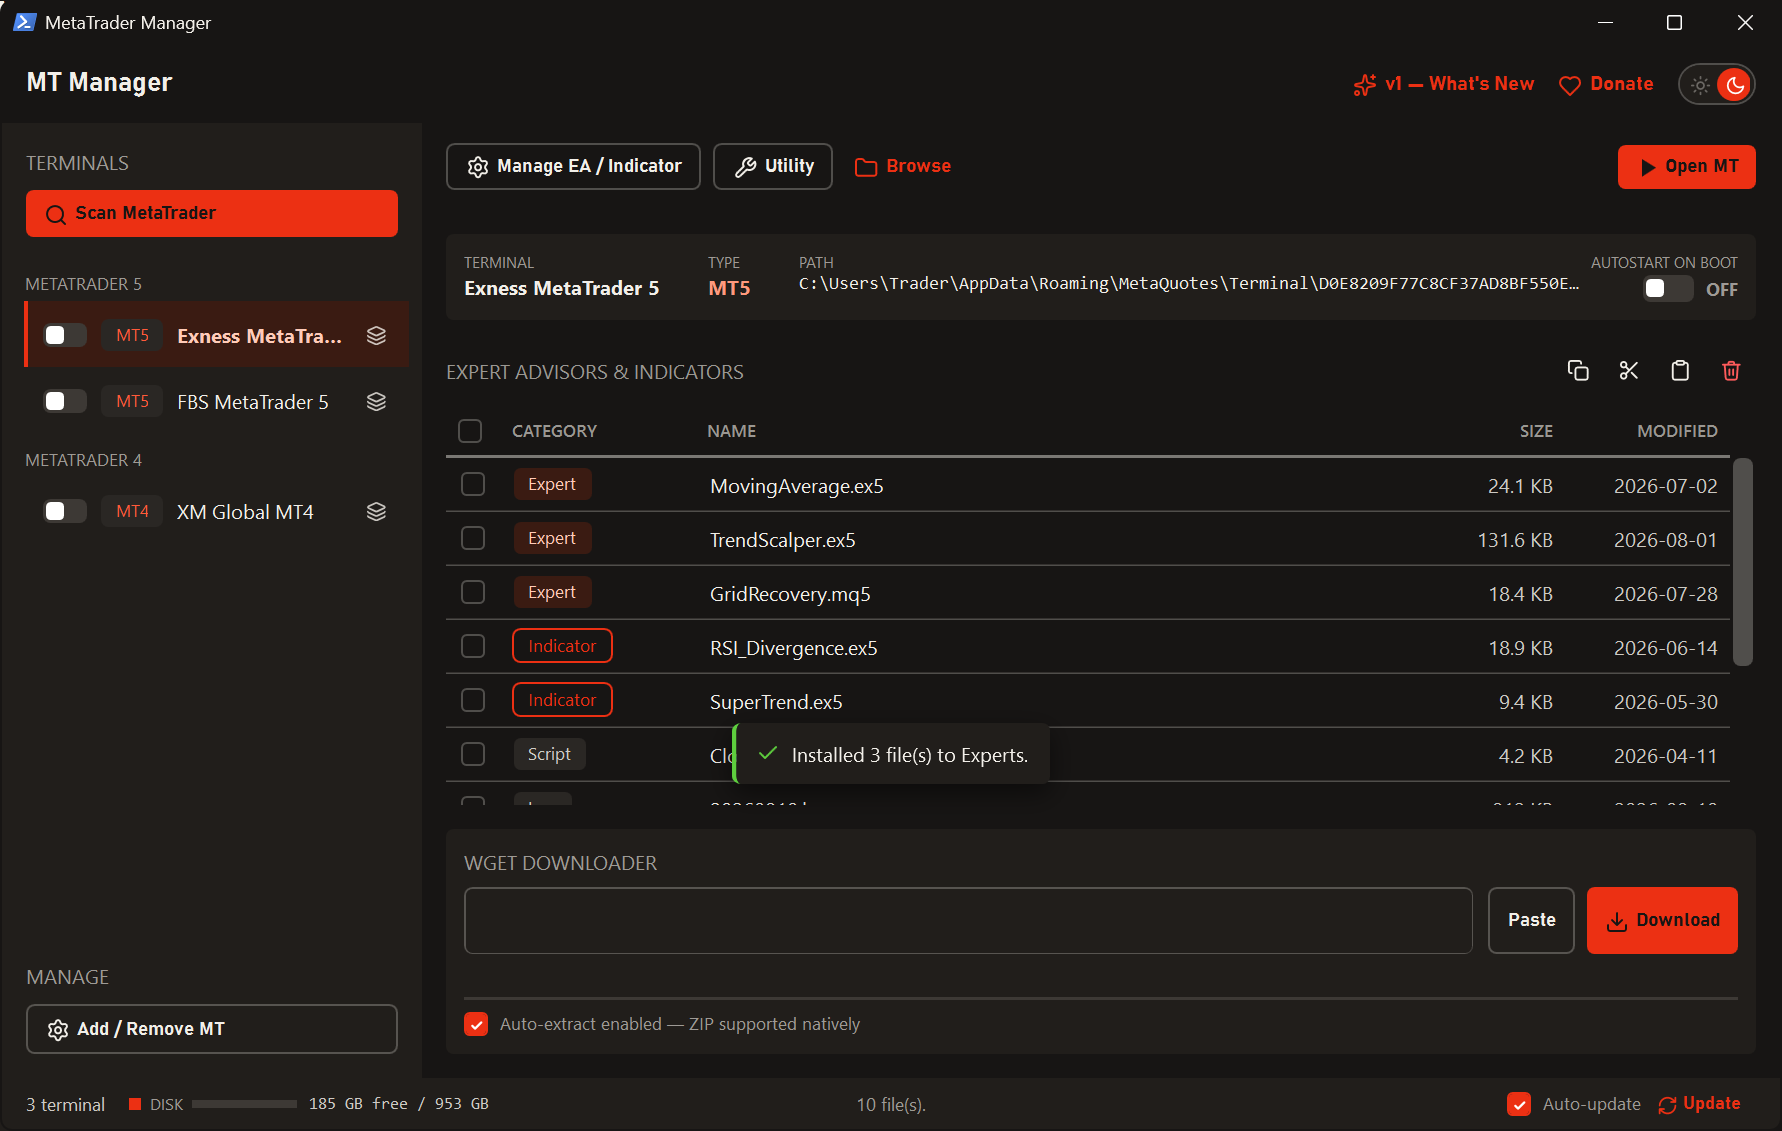Uncheck the Auto-extract enabled checkbox
1782x1131 pixels.
tap(476, 1024)
